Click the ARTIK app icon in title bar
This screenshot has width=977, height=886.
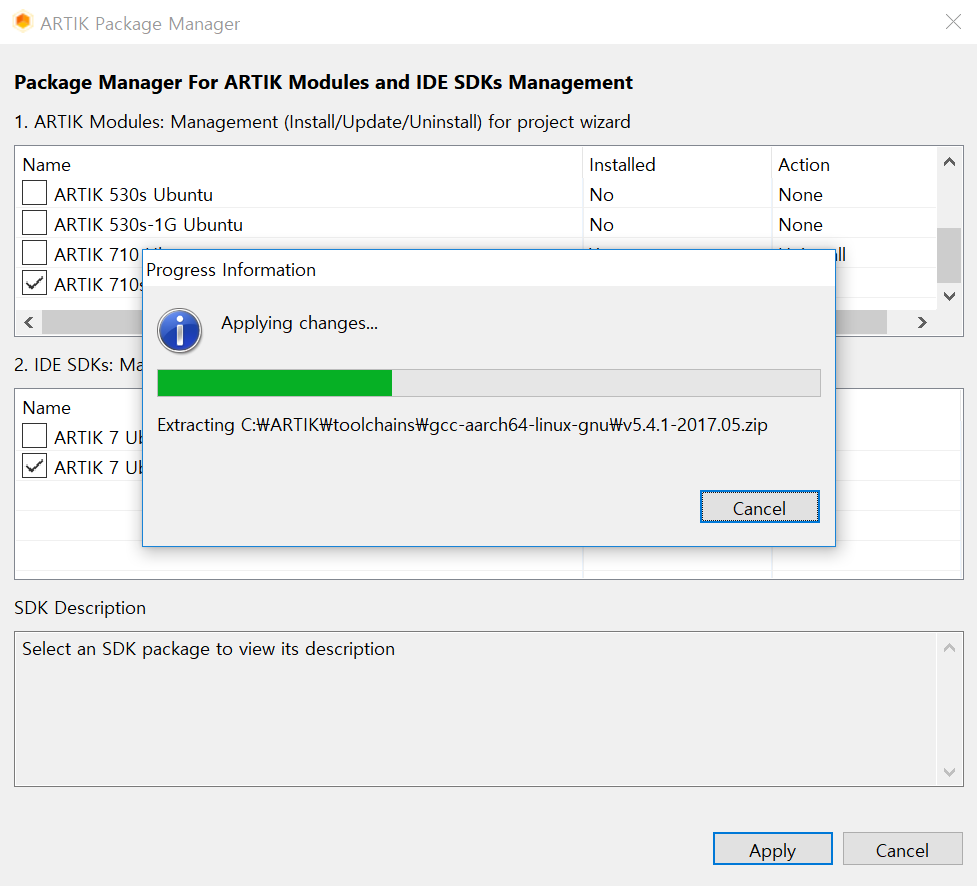tap(23, 22)
